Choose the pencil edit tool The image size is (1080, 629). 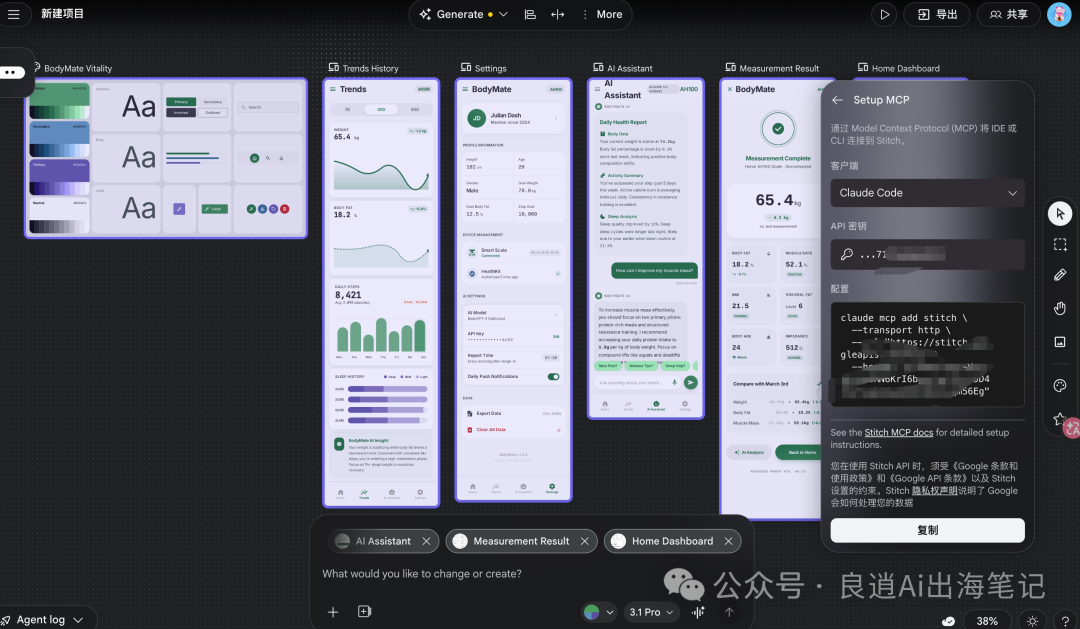pyautogui.click(x=1060, y=275)
